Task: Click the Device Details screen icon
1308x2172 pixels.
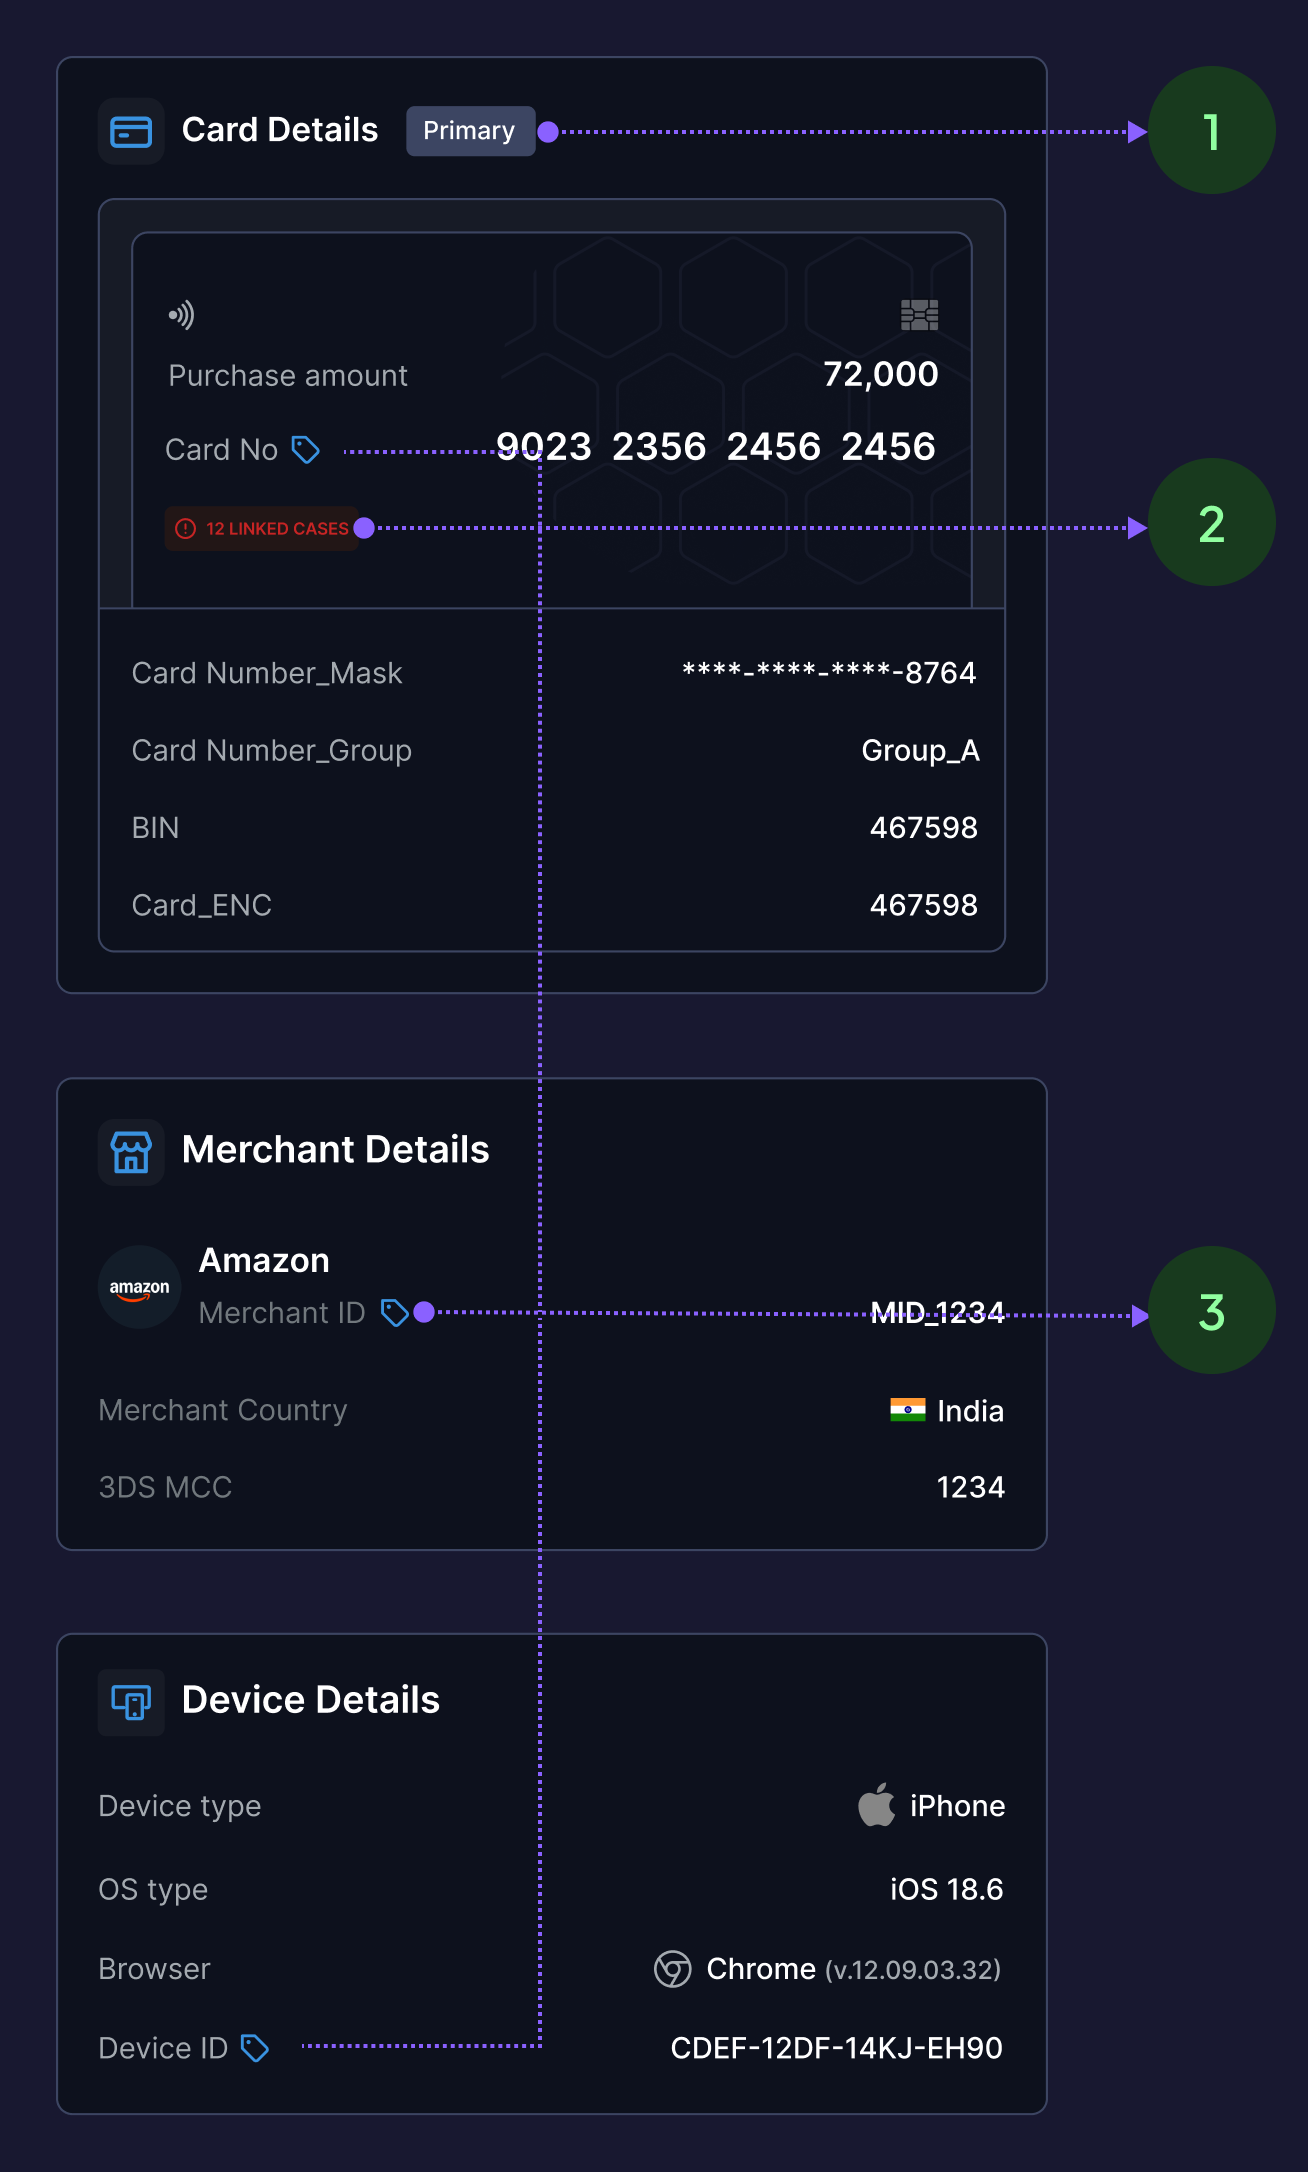Action: [x=131, y=1701]
